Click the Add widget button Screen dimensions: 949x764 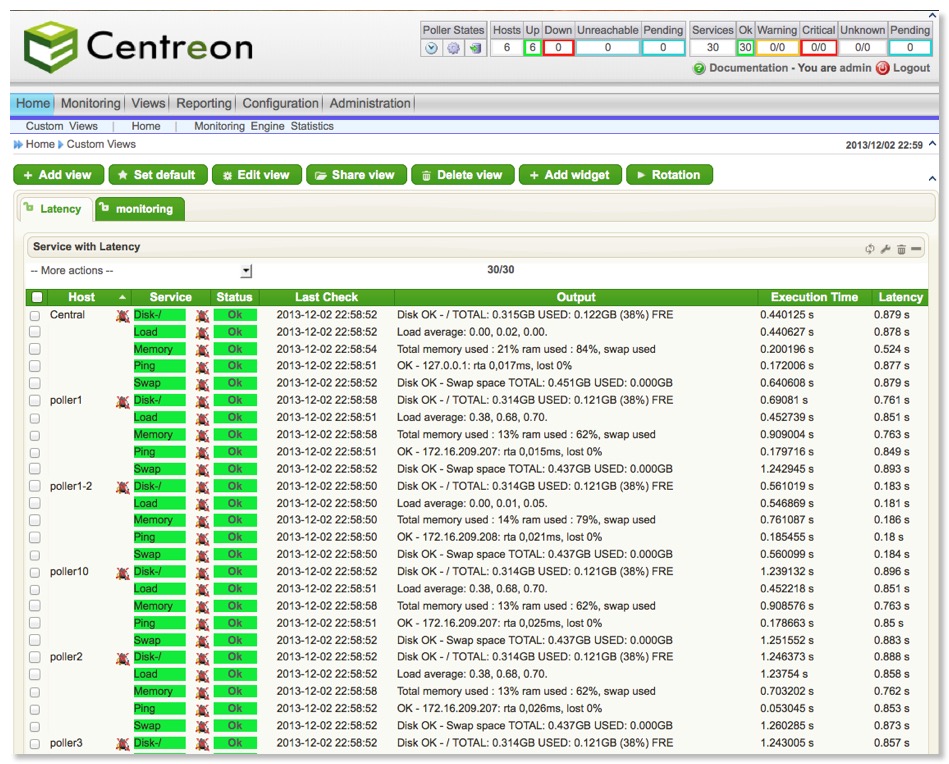[569, 175]
